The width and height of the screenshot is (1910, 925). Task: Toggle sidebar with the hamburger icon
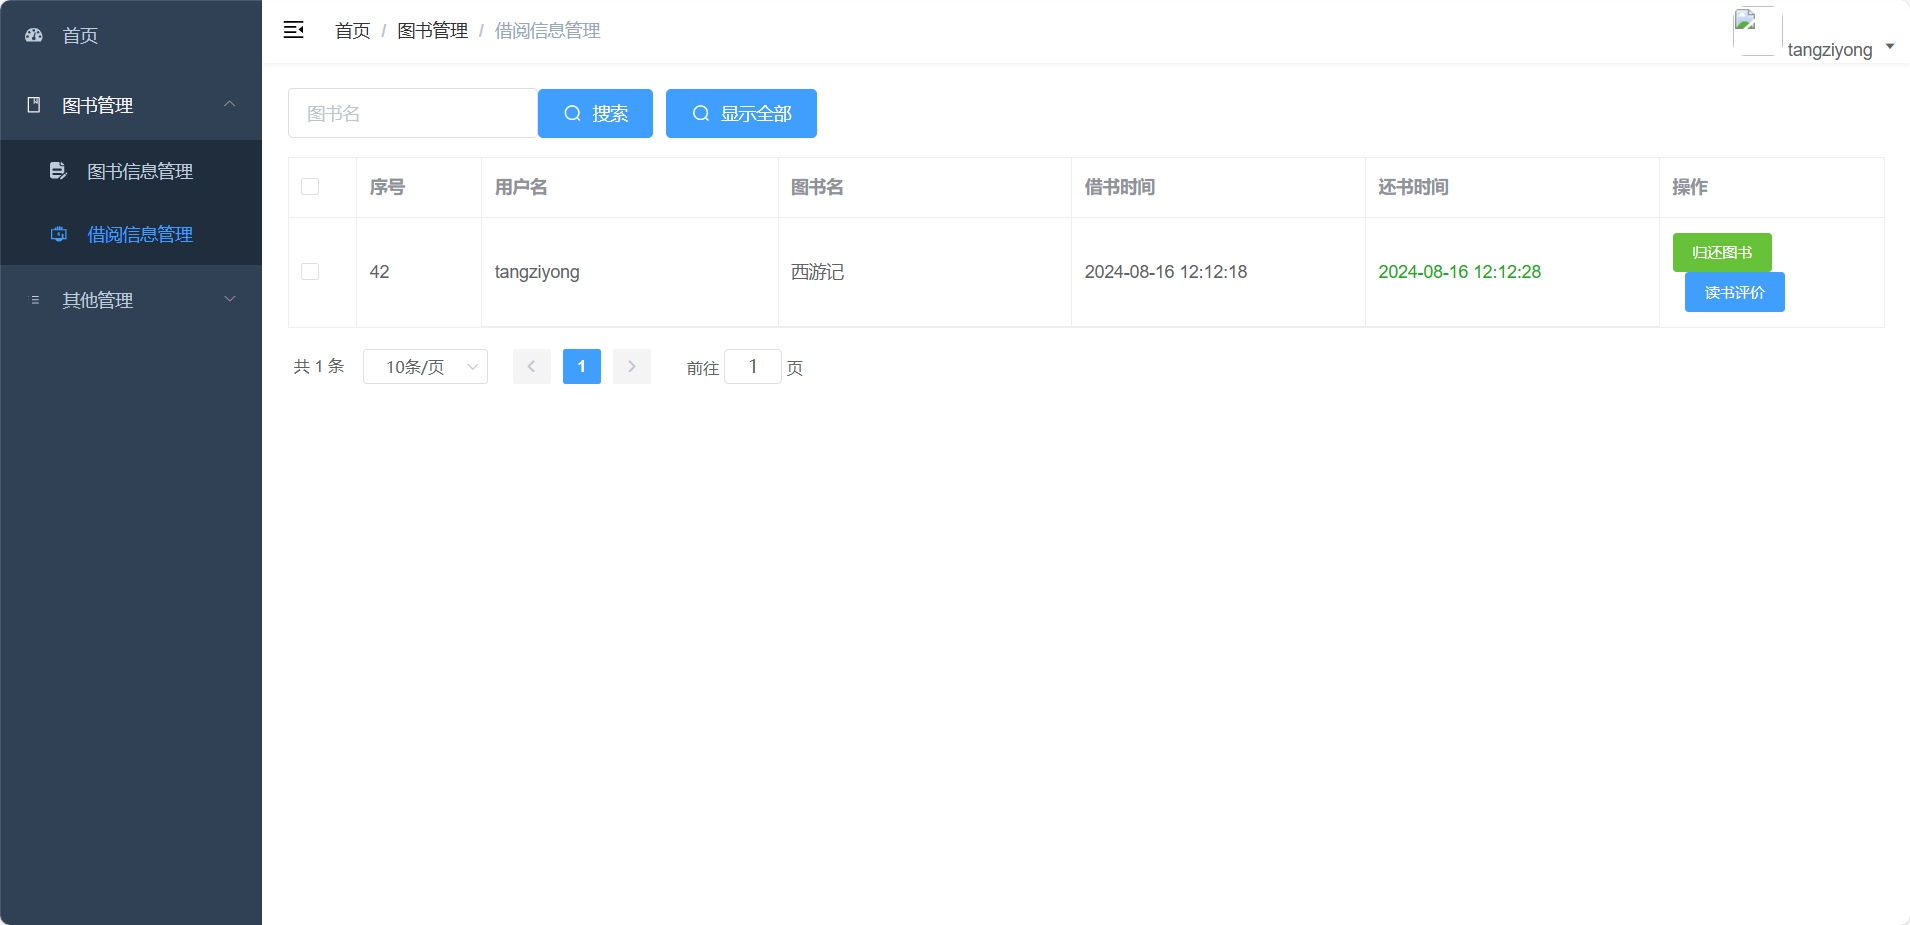coord(294,30)
